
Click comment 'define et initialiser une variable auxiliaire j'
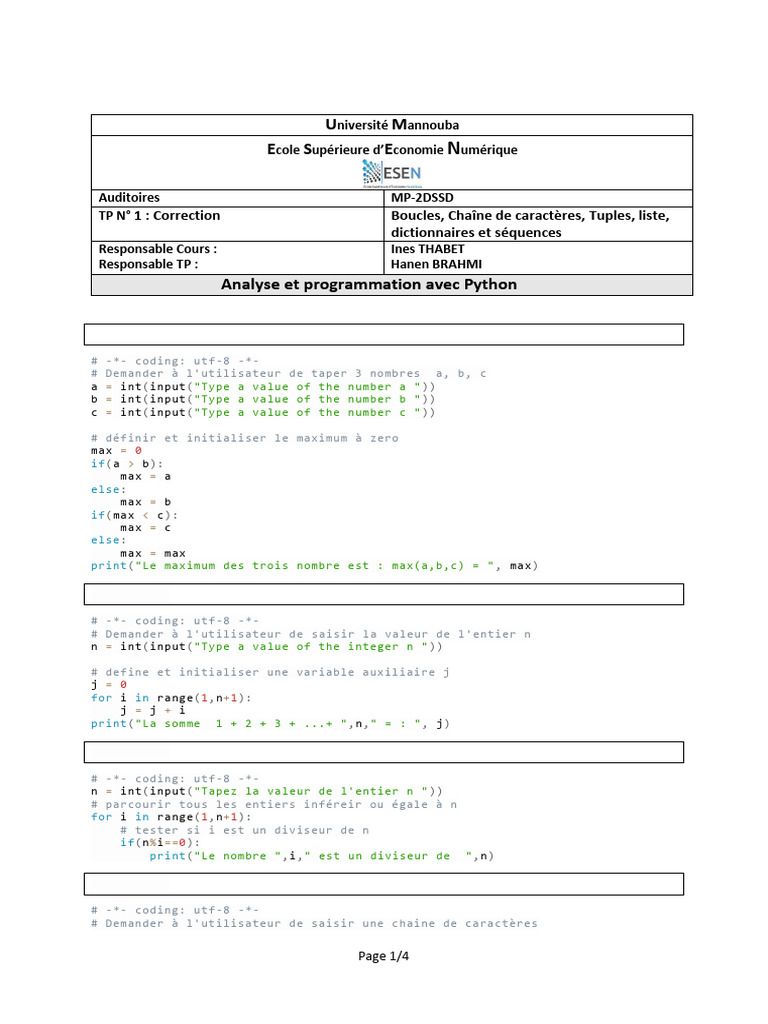coord(270,672)
